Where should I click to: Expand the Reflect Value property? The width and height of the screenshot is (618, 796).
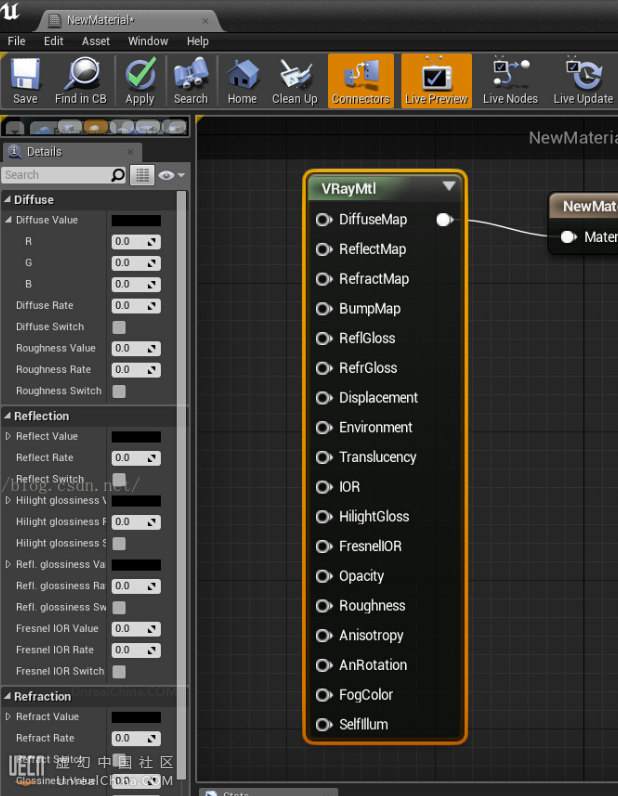click(9, 437)
